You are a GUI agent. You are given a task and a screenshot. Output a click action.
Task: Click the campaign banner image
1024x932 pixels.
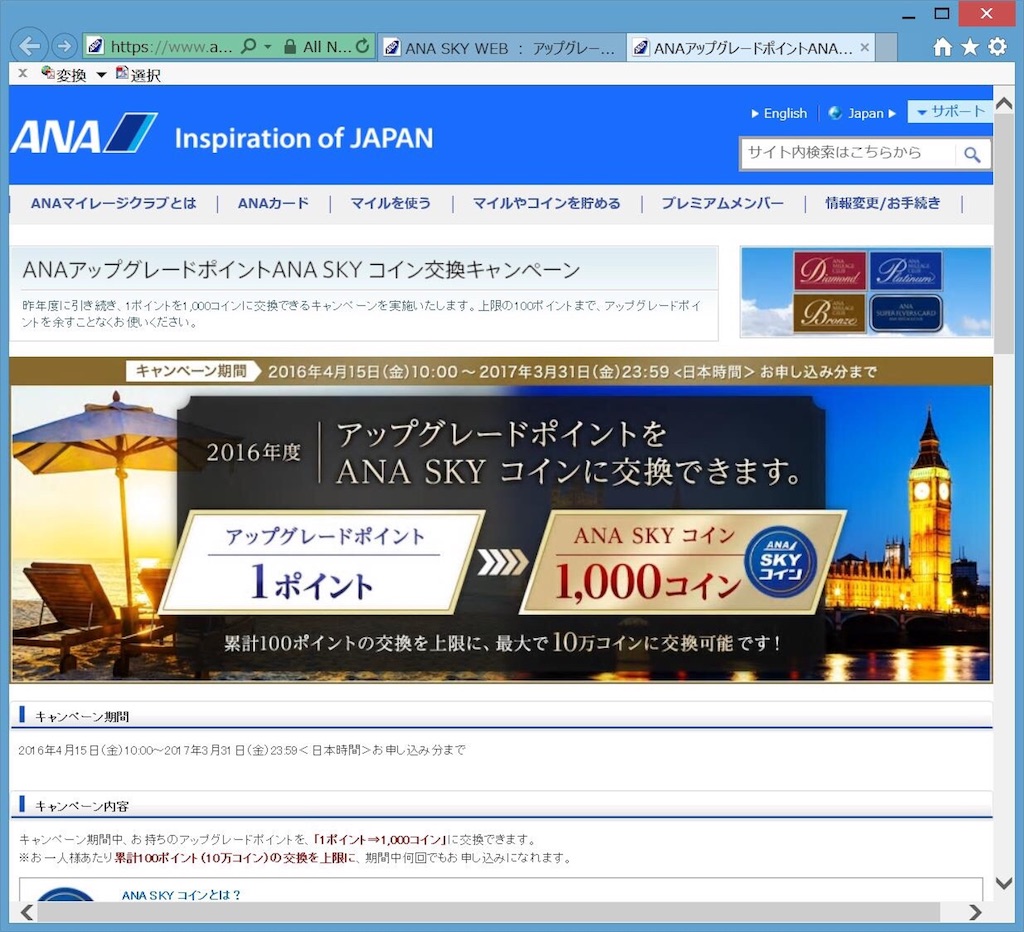tap(501, 520)
